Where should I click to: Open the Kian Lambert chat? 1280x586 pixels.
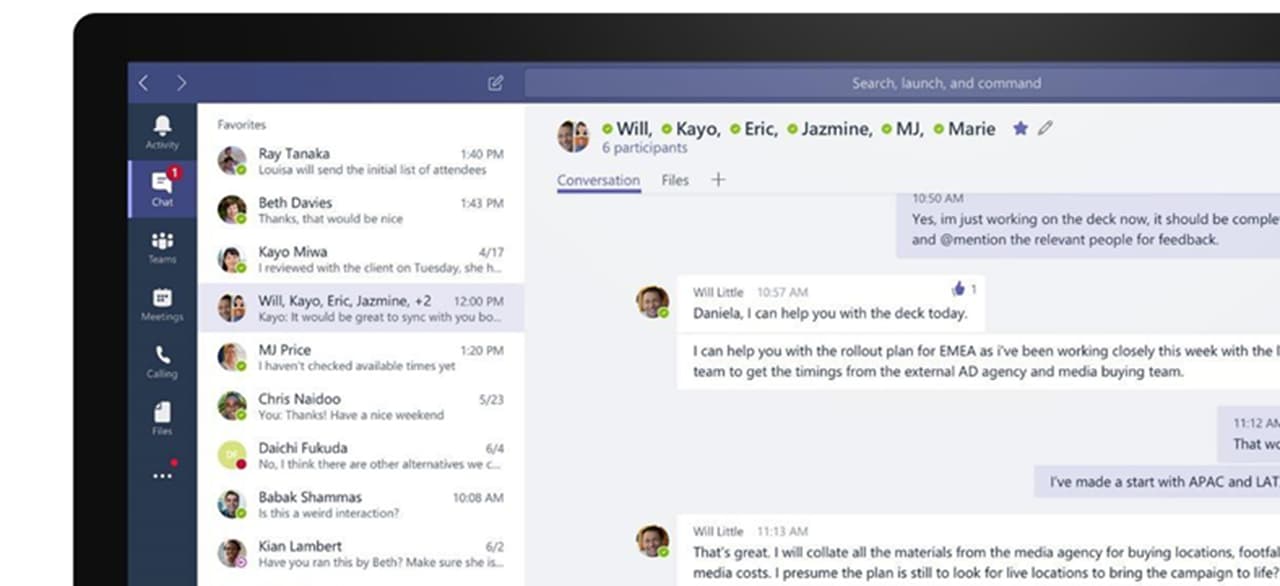tap(360, 553)
